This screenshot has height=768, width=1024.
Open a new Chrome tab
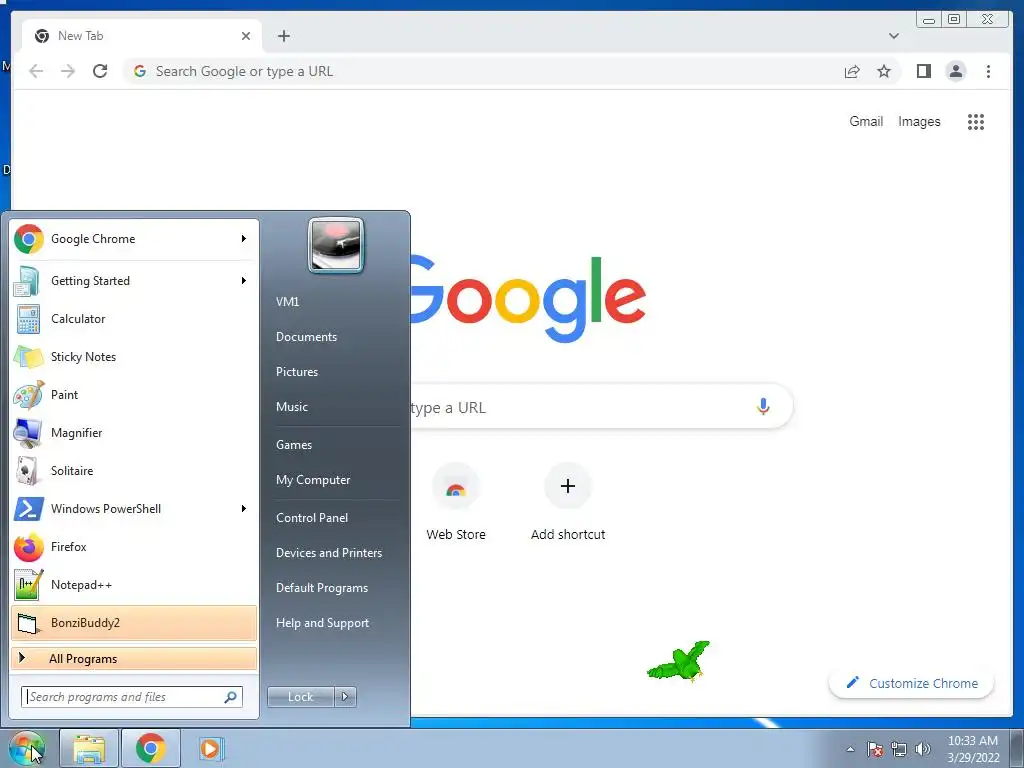pos(283,36)
